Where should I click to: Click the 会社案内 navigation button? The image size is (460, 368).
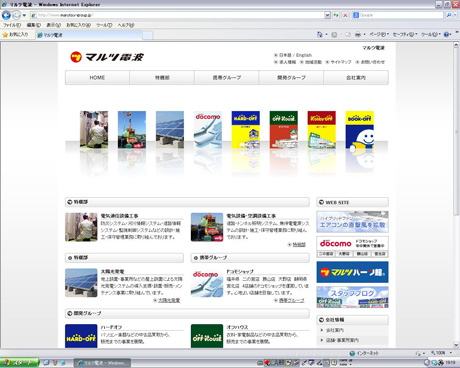[356, 78]
